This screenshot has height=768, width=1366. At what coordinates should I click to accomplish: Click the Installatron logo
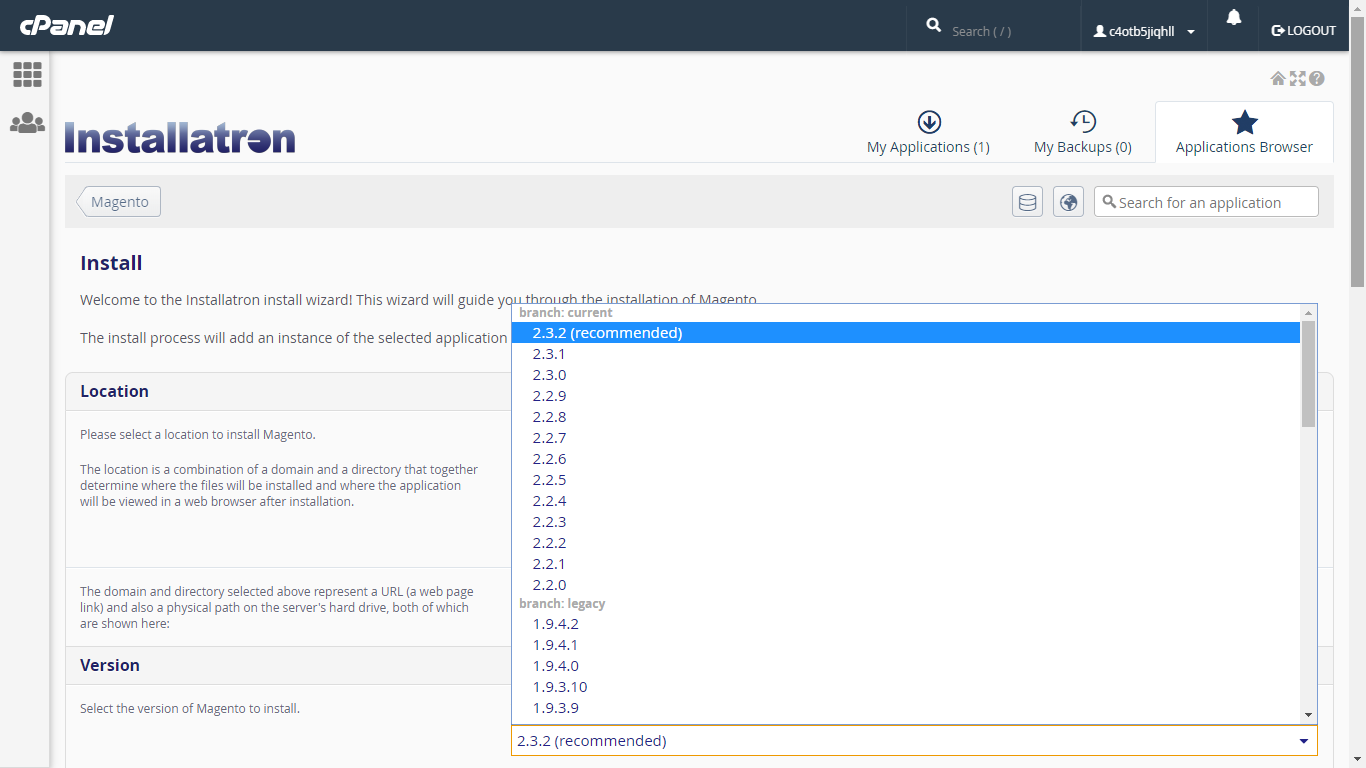[x=180, y=138]
